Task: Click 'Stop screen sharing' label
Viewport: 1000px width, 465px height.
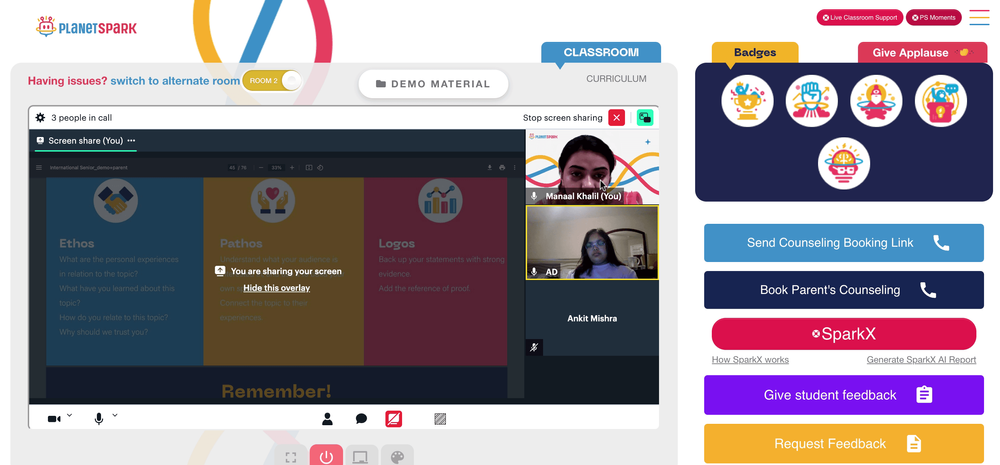Action: tap(562, 117)
